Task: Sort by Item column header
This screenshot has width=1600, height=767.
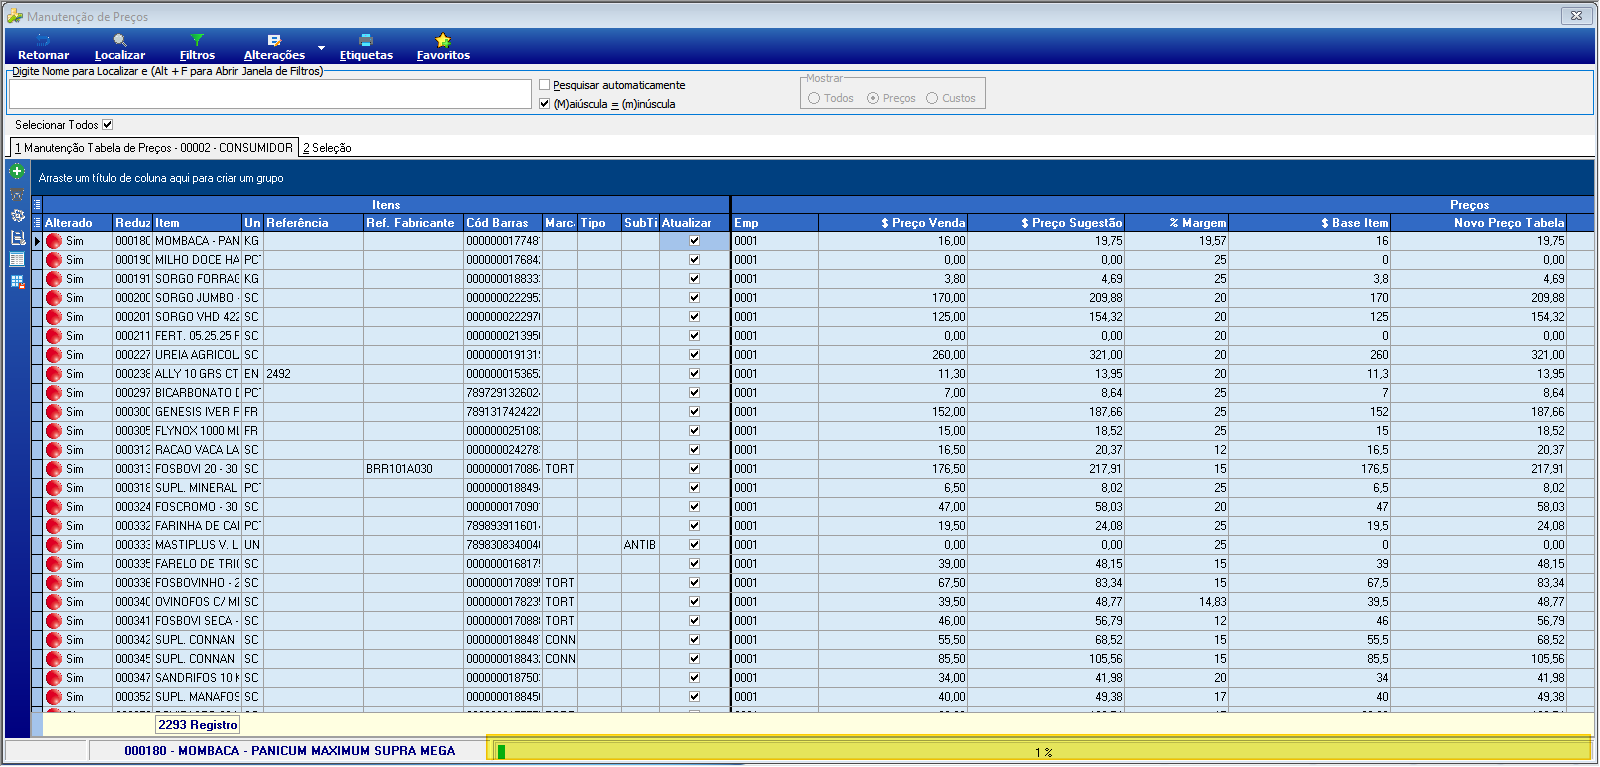Action: [197, 223]
